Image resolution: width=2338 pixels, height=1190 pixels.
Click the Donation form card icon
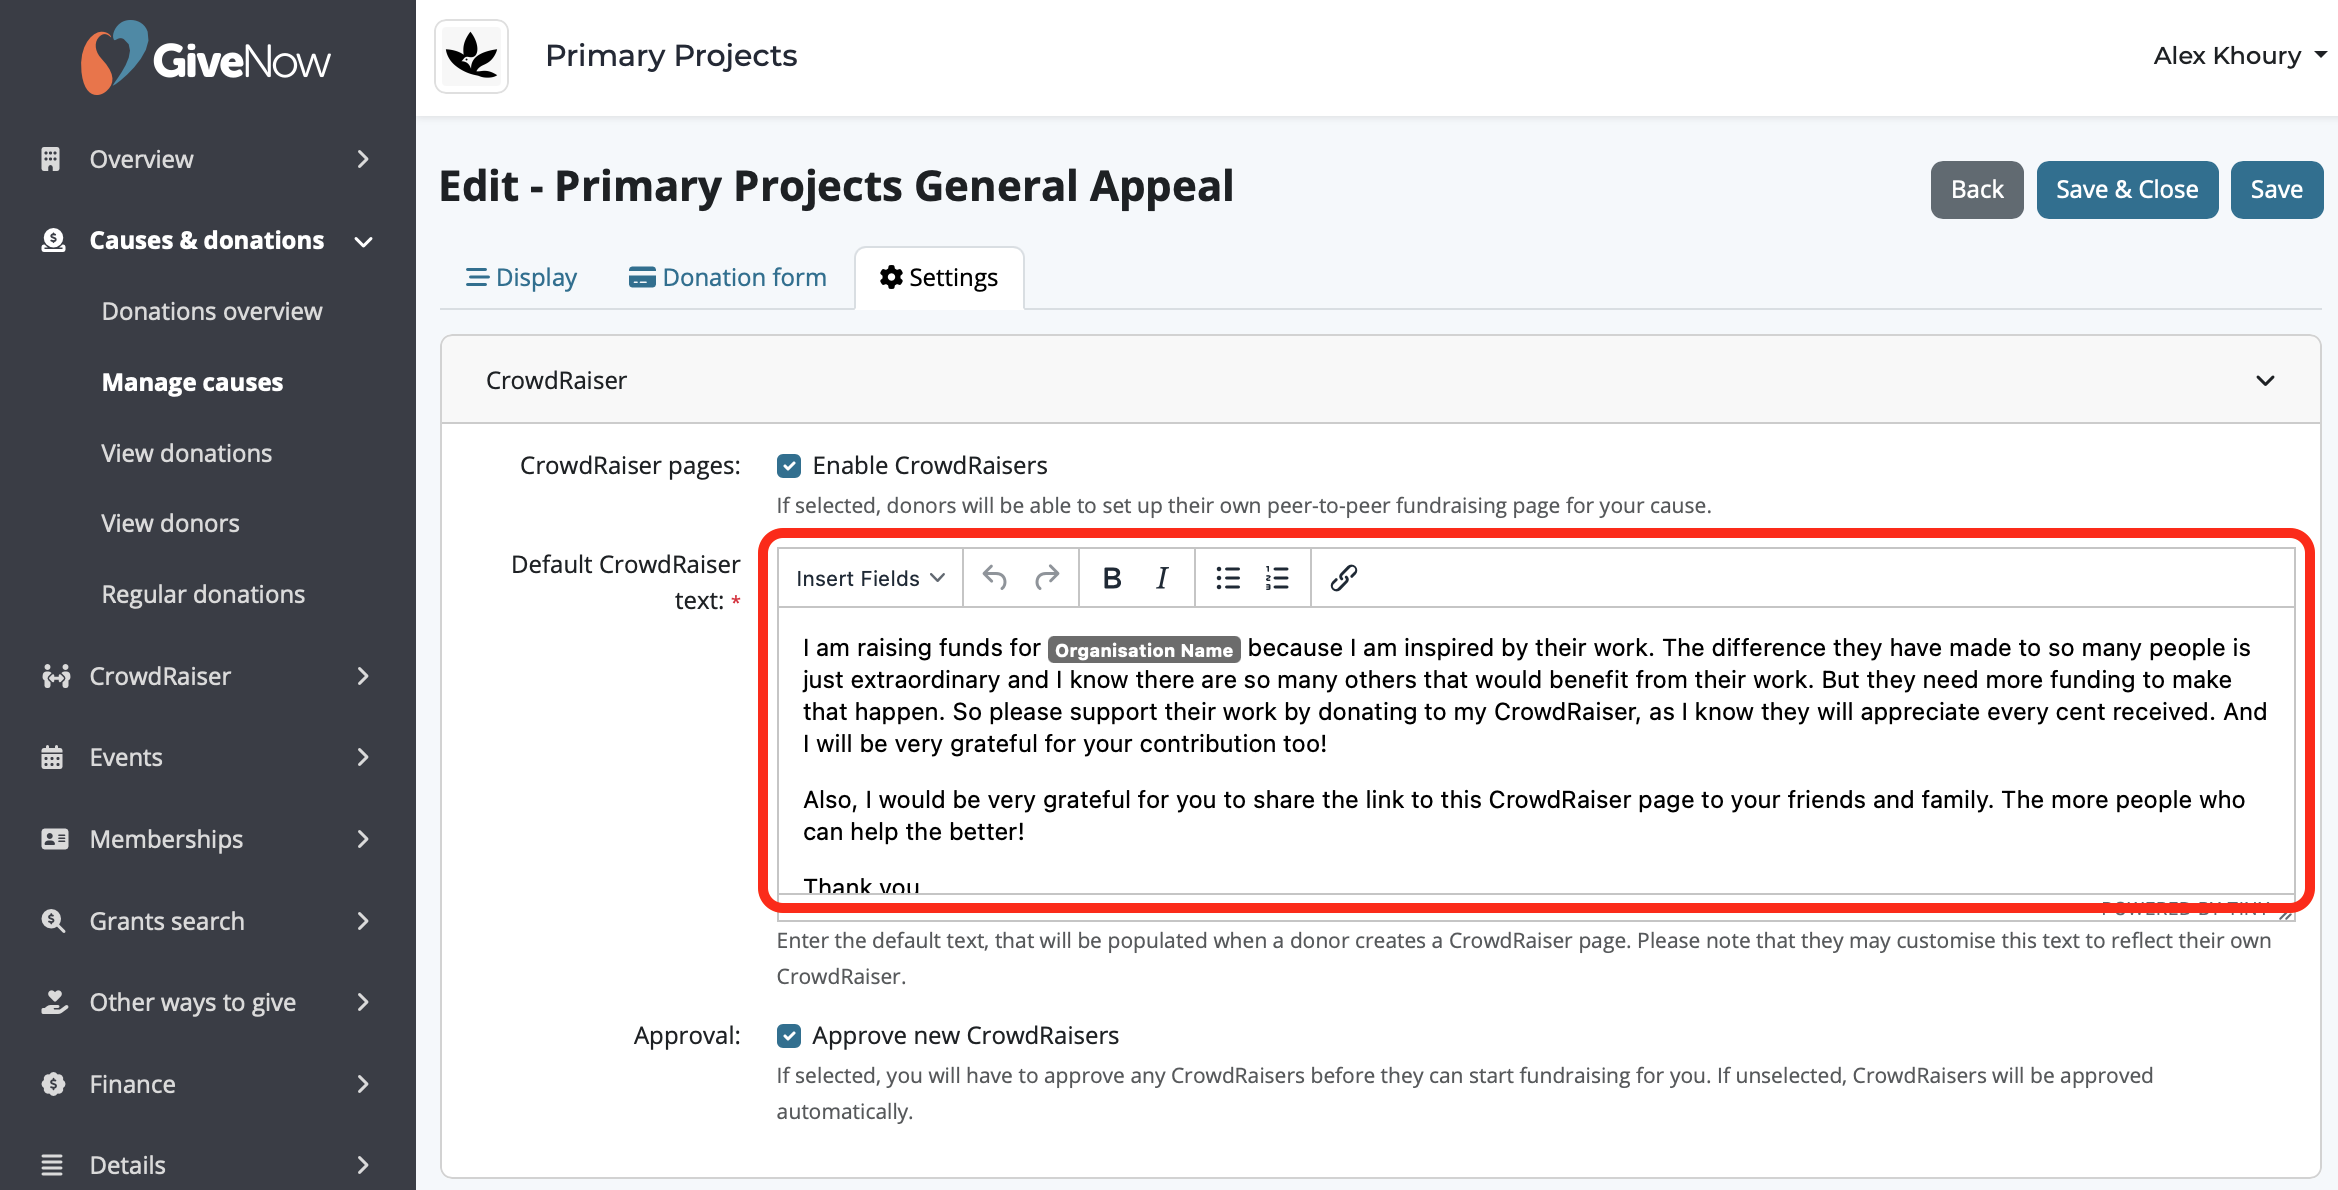642,277
